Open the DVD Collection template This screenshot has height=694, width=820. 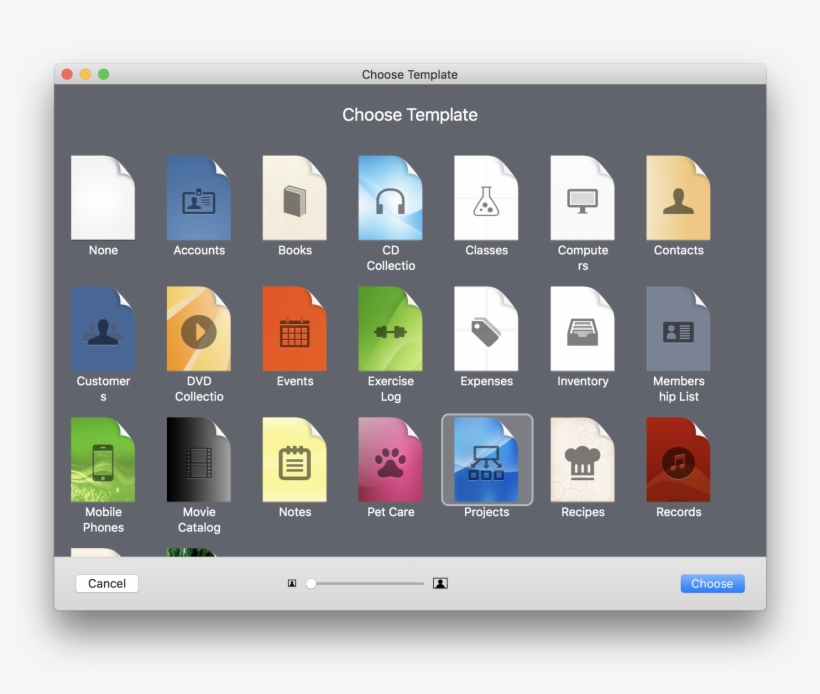[199, 327]
